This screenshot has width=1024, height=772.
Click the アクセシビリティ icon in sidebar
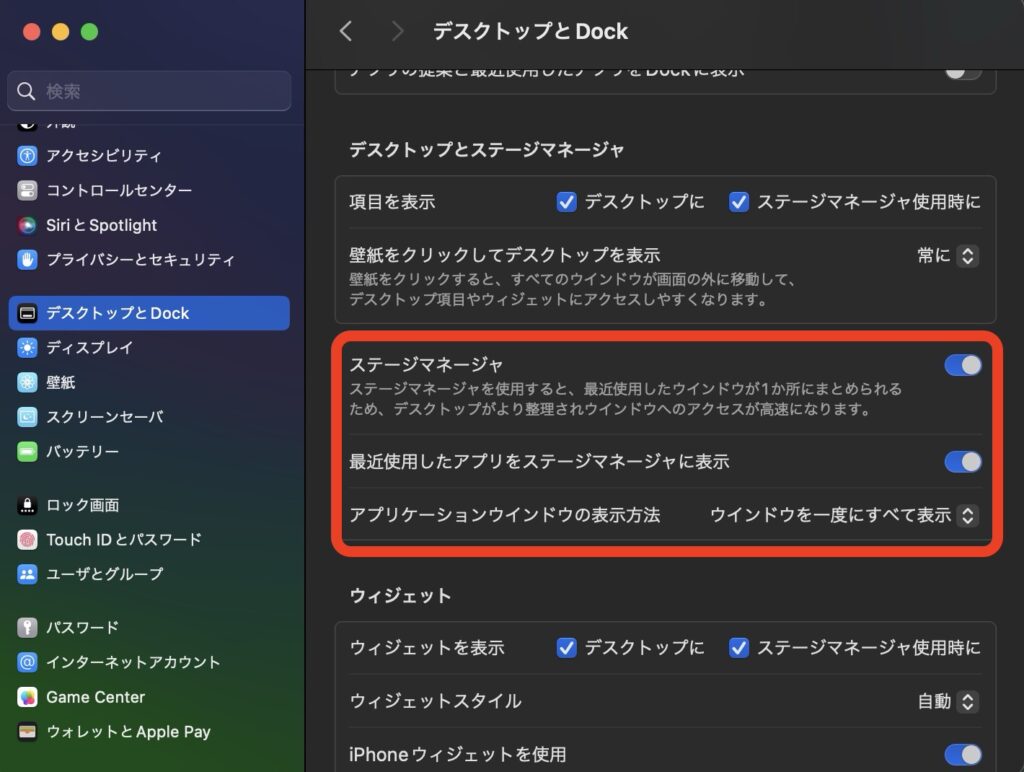click(27, 156)
